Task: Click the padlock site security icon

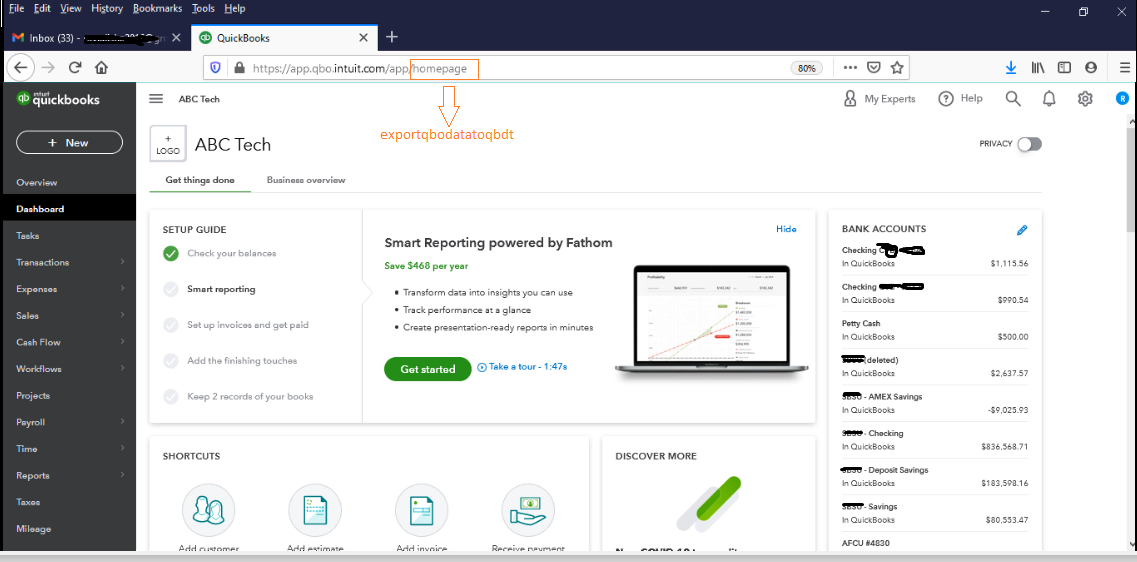Action: pyautogui.click(x=239, y=67)
